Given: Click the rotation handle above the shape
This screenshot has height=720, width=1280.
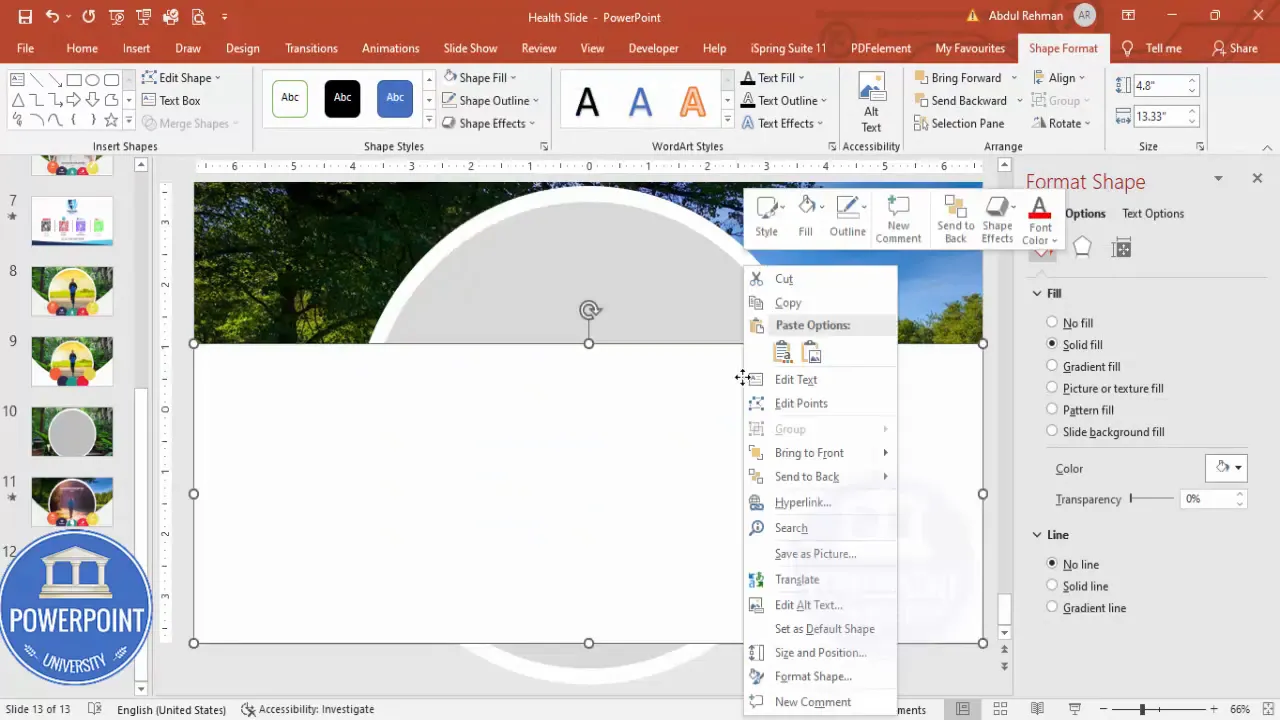Looking at the screenshot, I should (x=589, y=310).
